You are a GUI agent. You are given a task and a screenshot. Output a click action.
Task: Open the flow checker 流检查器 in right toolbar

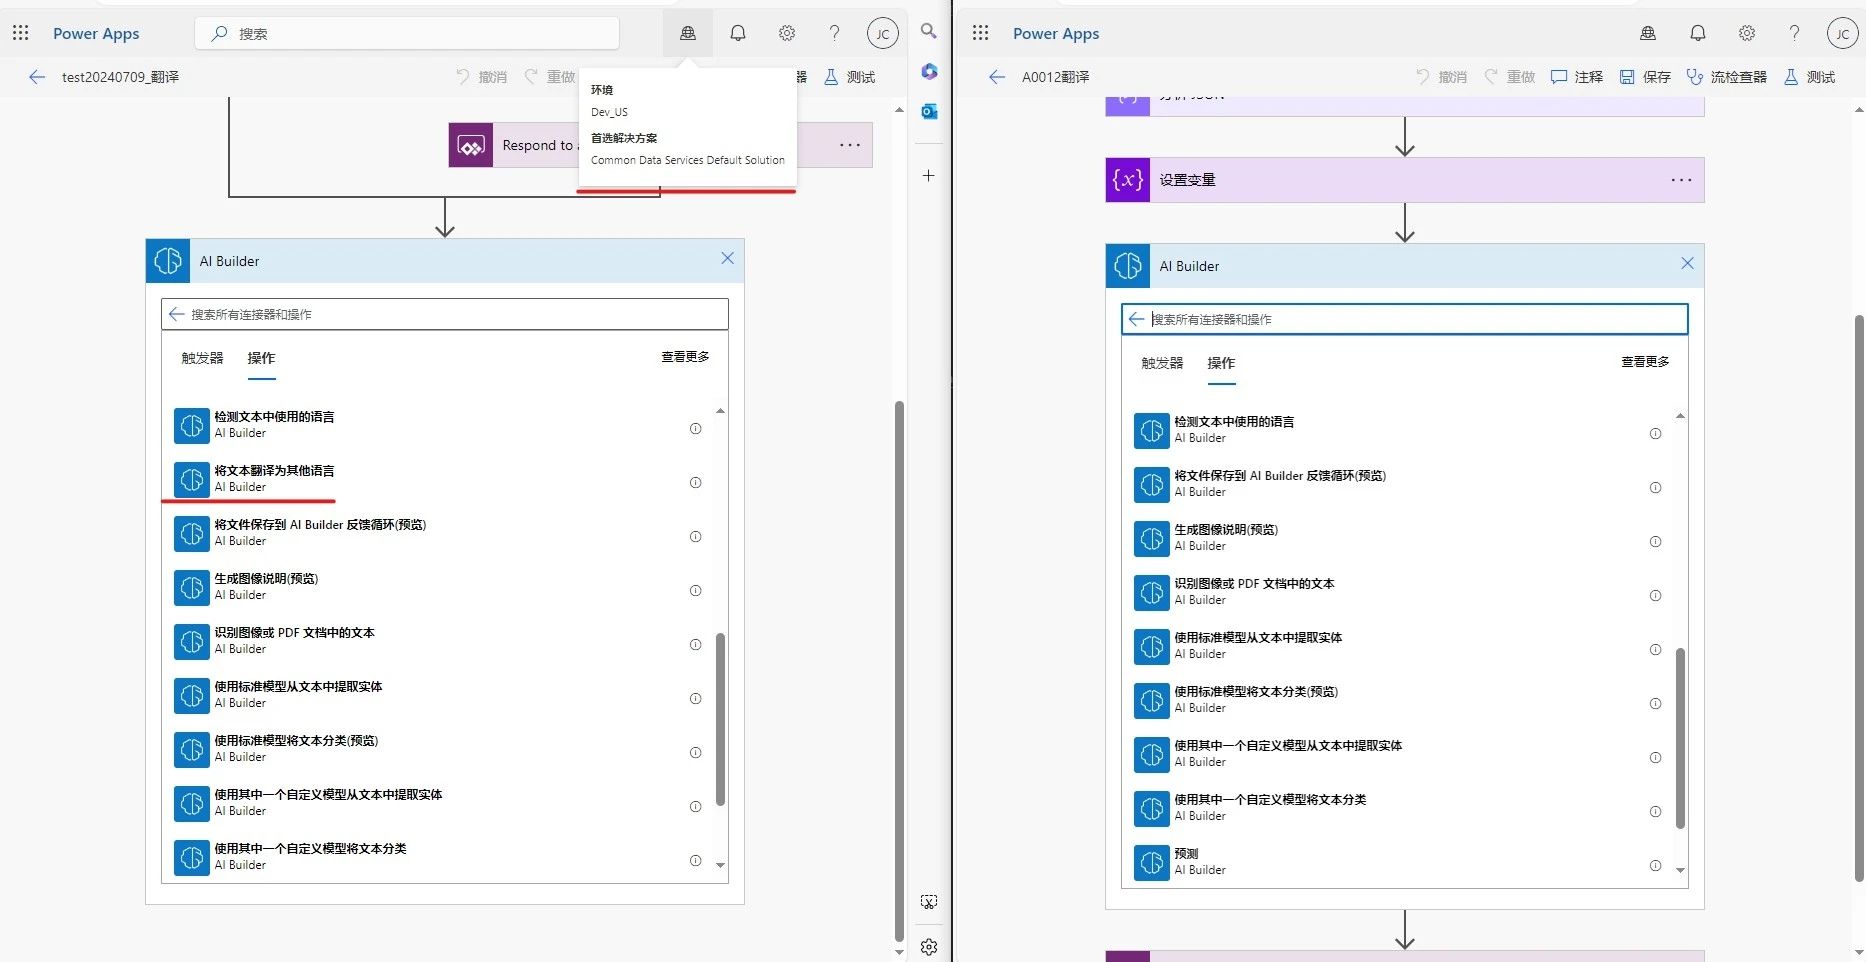(1726, 77)
